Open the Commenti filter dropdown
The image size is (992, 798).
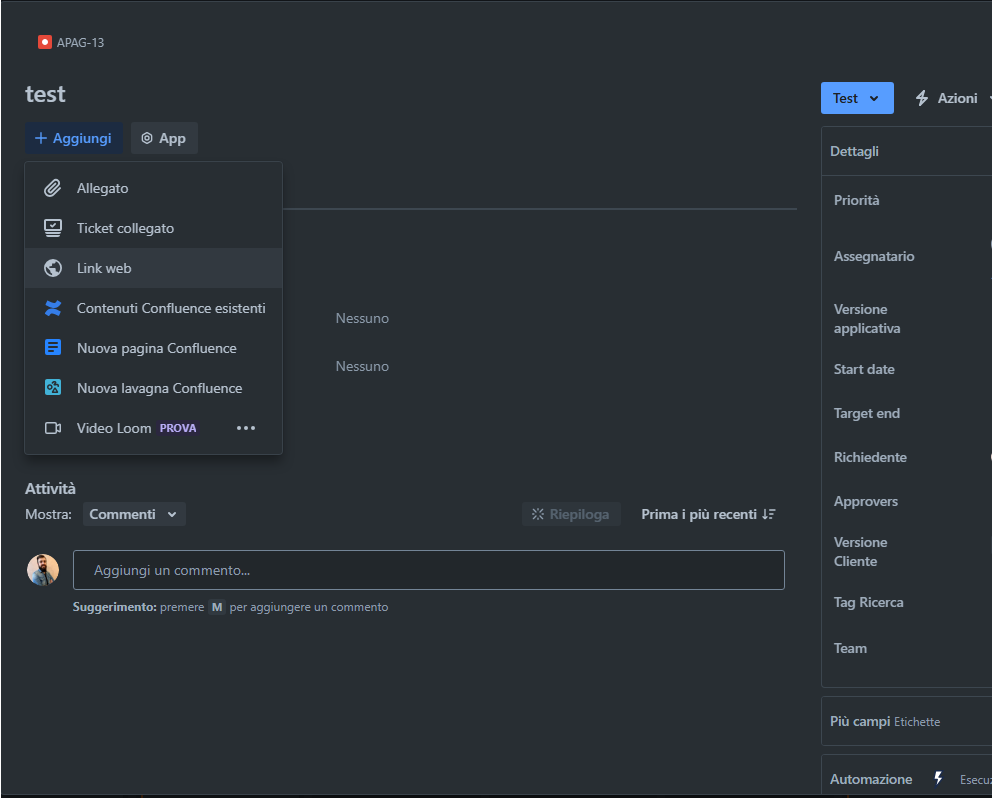pos(134,514)
